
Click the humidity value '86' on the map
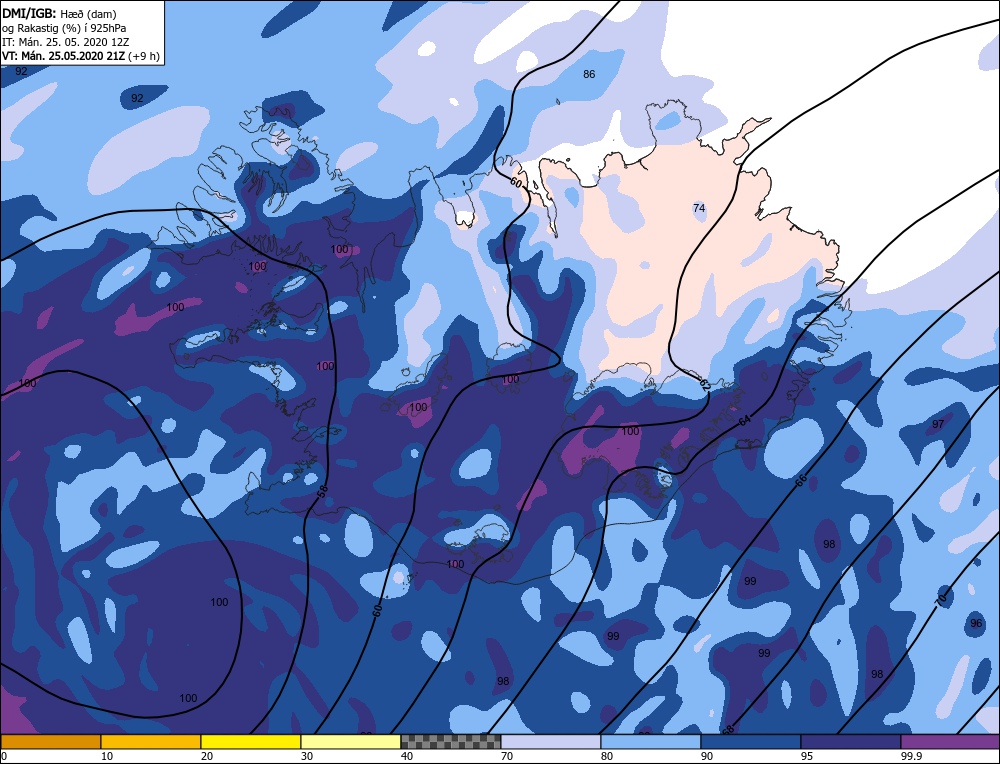[589, 74]
